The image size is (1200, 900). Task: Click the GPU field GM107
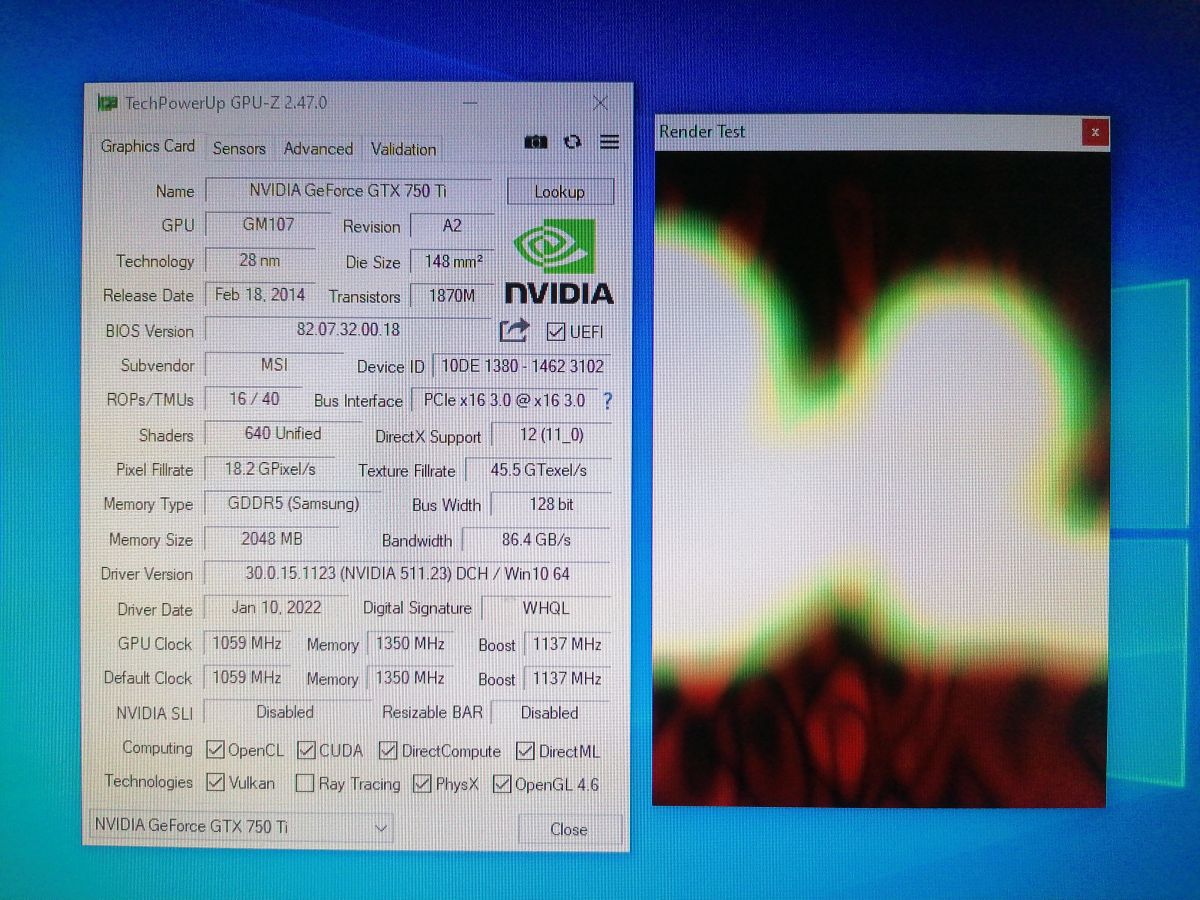click(x=268, y=224)
